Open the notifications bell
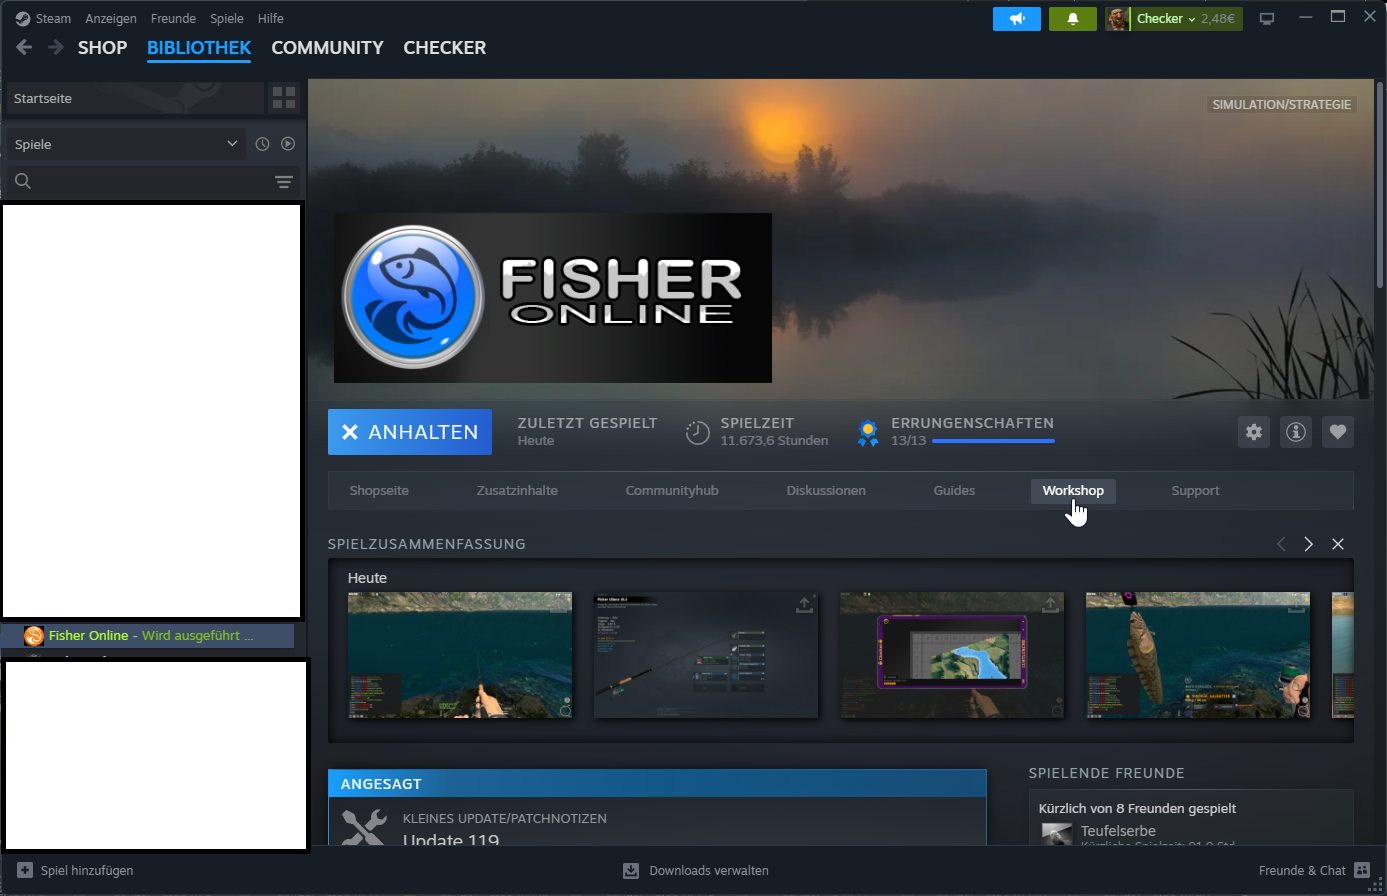The width and height of the screenshot is (1387, 896). [1072, 19]
